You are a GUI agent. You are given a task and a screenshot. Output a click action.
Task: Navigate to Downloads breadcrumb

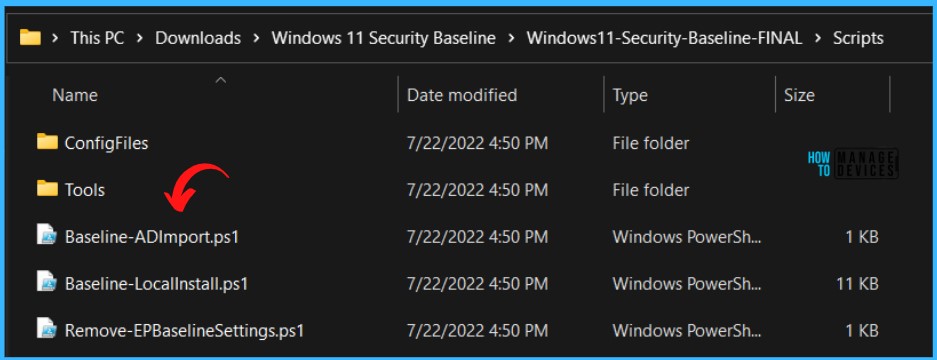click(198, 38)
